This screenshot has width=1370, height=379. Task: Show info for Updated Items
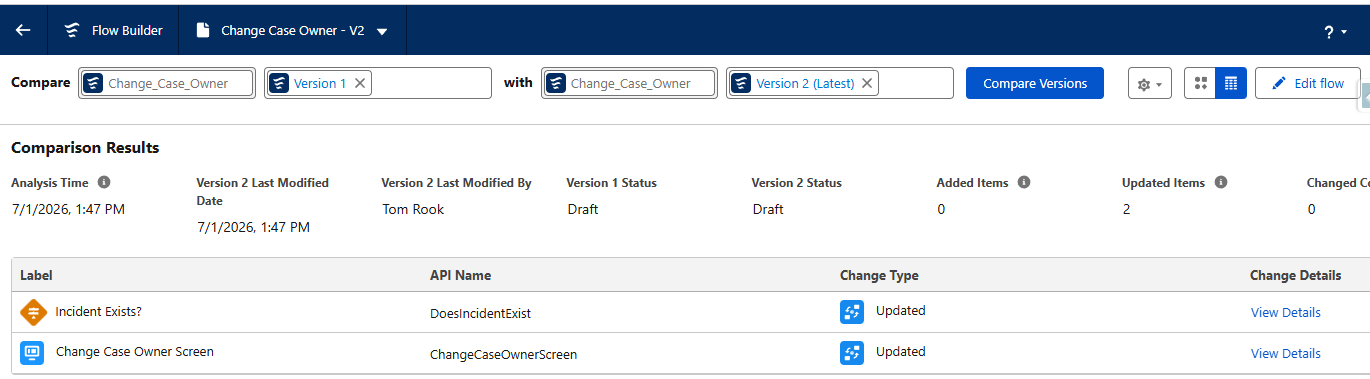pos(1220,183)
